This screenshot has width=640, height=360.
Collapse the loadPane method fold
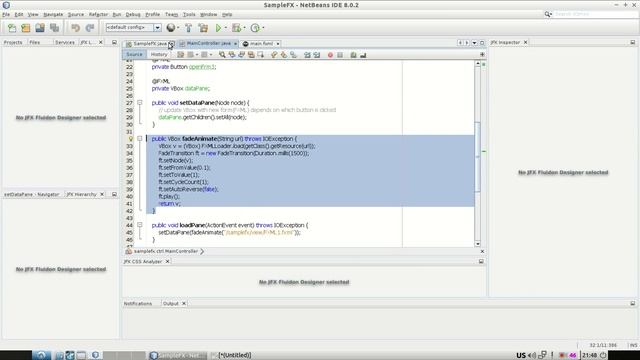click(140, 225)
